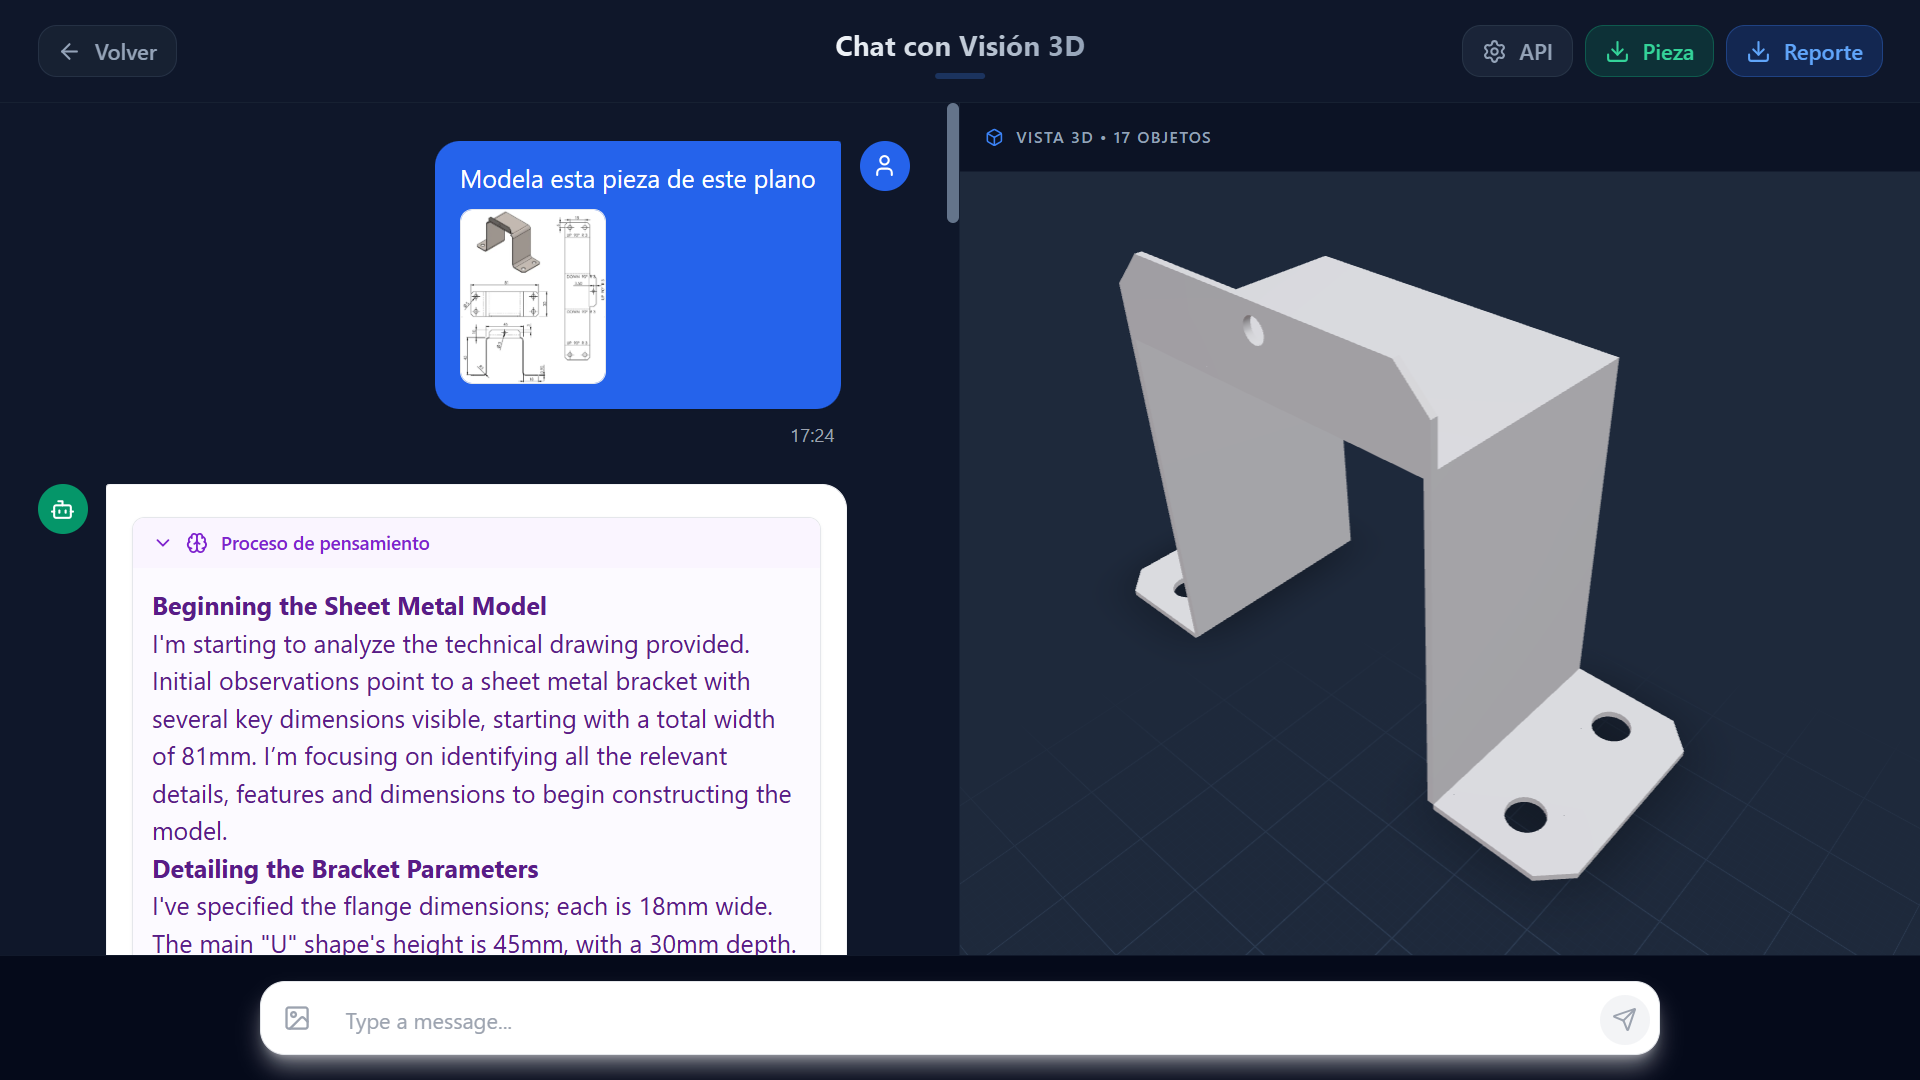
Task: Click the download icon on Reporte button
Action: [1758, 52]
